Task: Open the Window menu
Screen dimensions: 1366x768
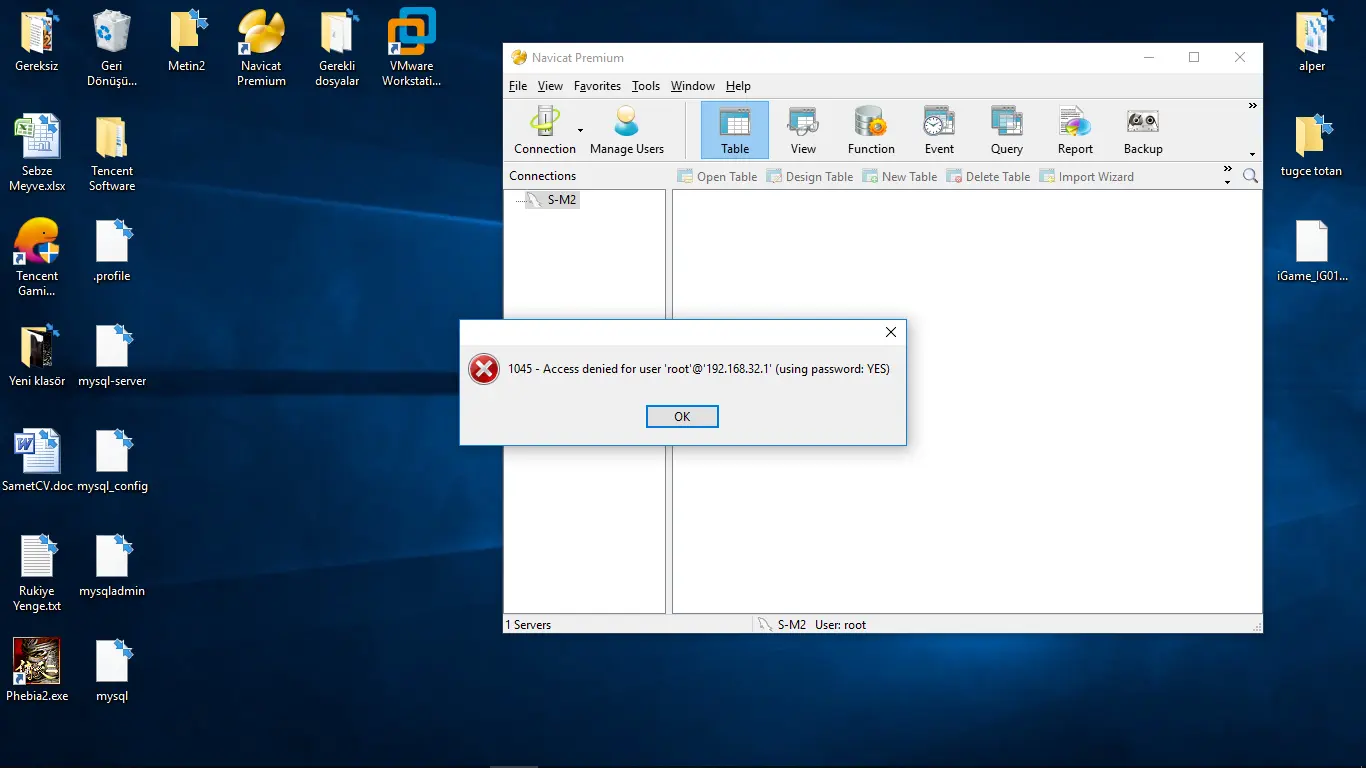Action: click(x=693, y=86)
